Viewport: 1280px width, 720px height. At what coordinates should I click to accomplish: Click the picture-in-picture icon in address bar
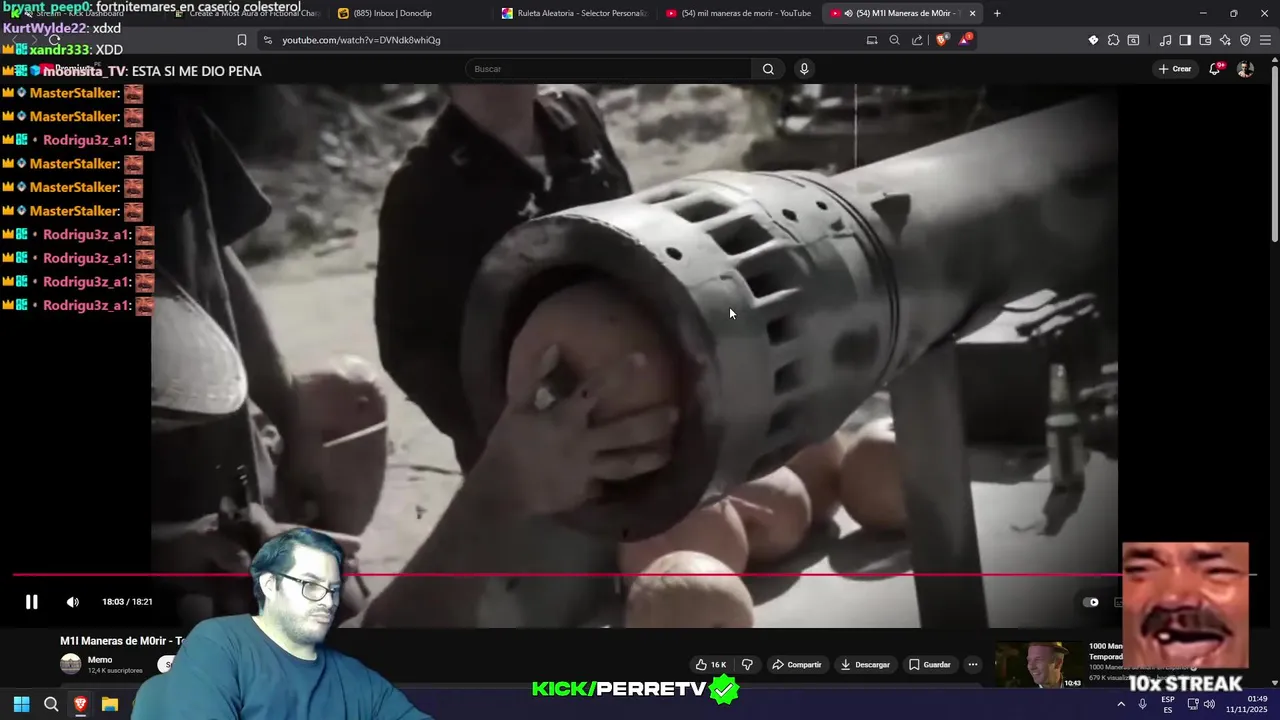tap(872, 40)
